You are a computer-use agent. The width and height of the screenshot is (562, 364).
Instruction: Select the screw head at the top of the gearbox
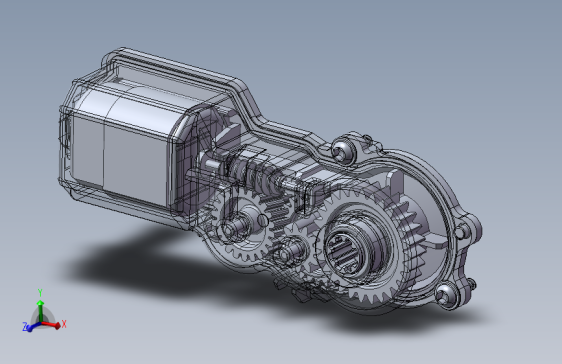coord(343,150)
